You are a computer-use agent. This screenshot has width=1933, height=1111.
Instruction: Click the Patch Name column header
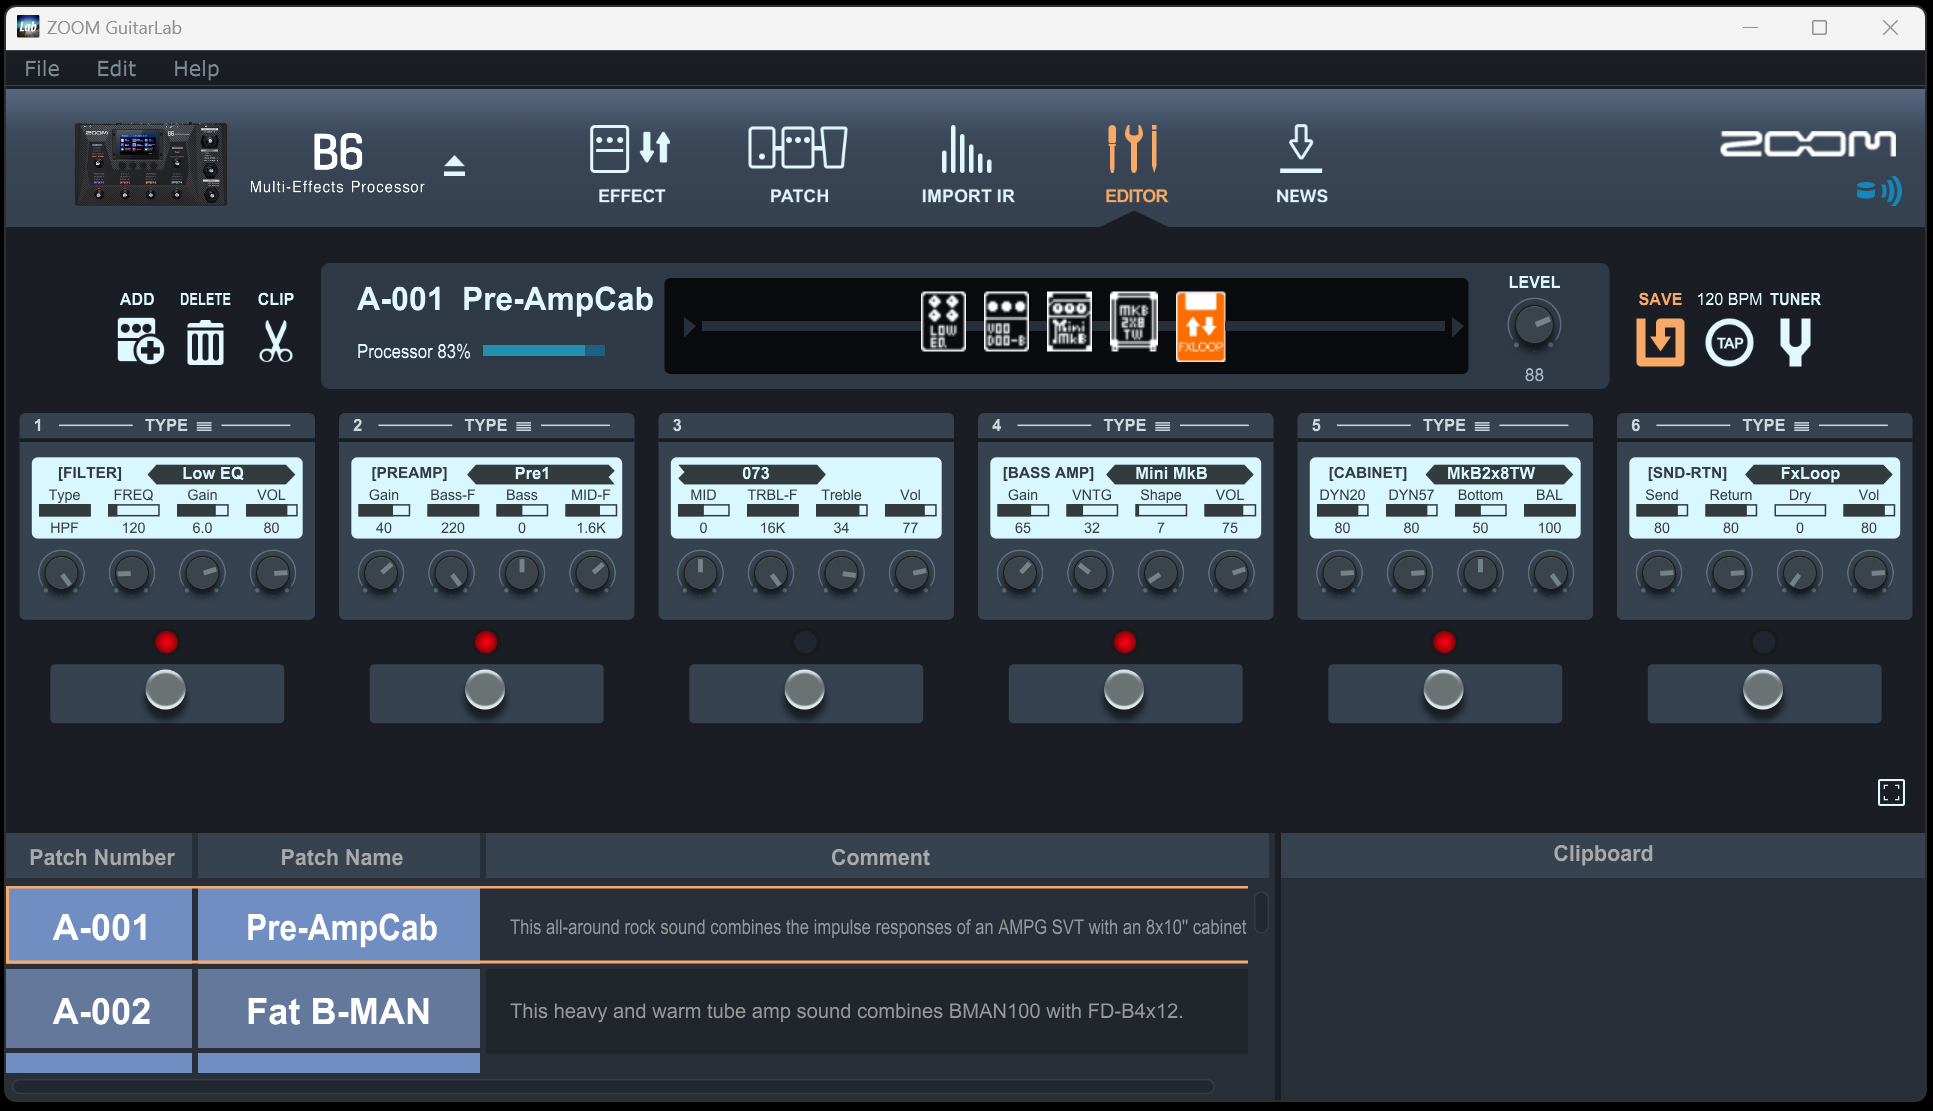340,857
